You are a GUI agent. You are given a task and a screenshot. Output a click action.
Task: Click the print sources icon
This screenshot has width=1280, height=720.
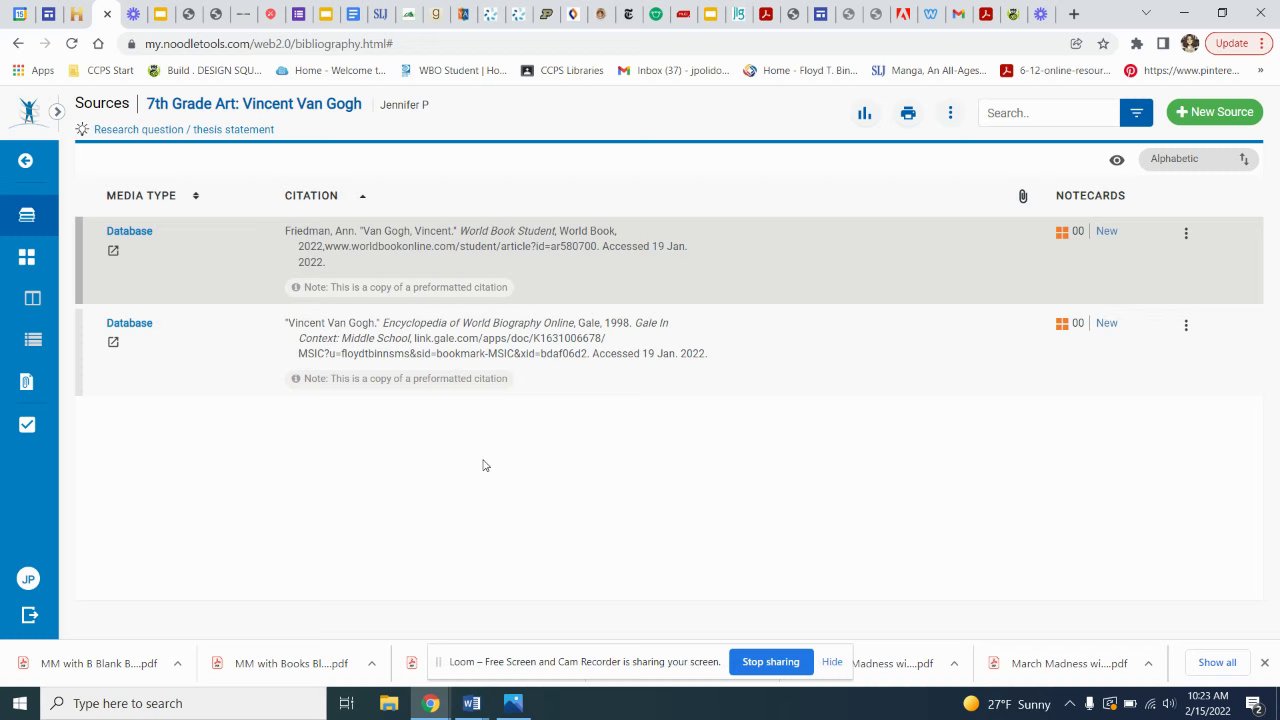(908, 113)
